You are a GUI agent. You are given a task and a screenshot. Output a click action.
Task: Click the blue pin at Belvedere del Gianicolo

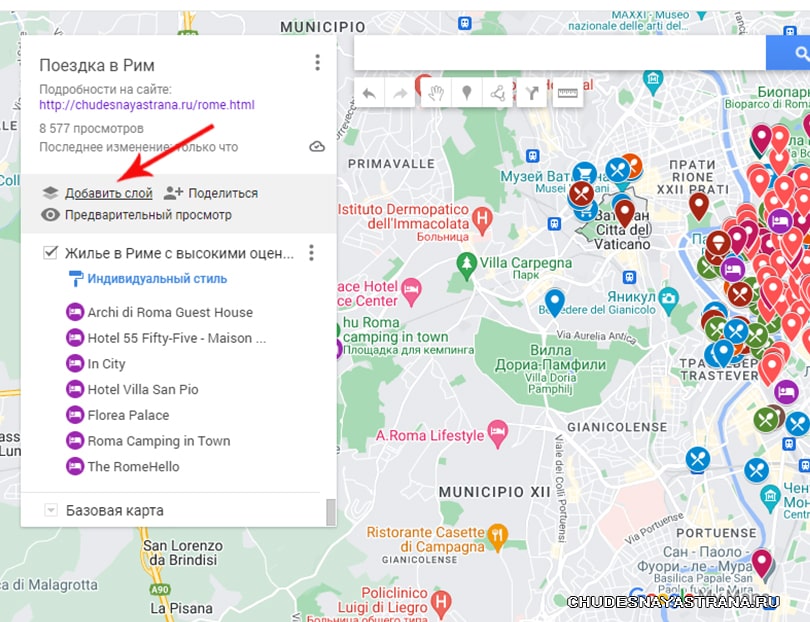(554, 301)
